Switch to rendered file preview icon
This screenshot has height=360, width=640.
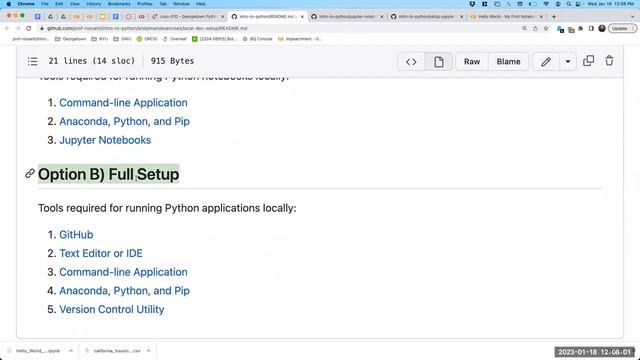(438, 62)
